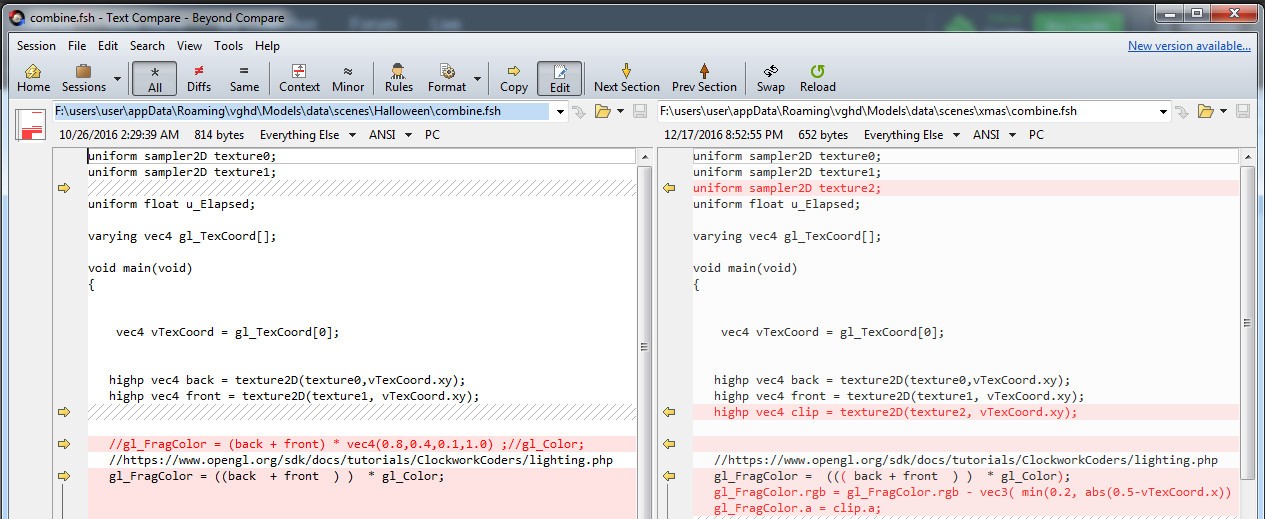
Task: Open the Sessions briefcase icon
Action: (x=84, y=71)
